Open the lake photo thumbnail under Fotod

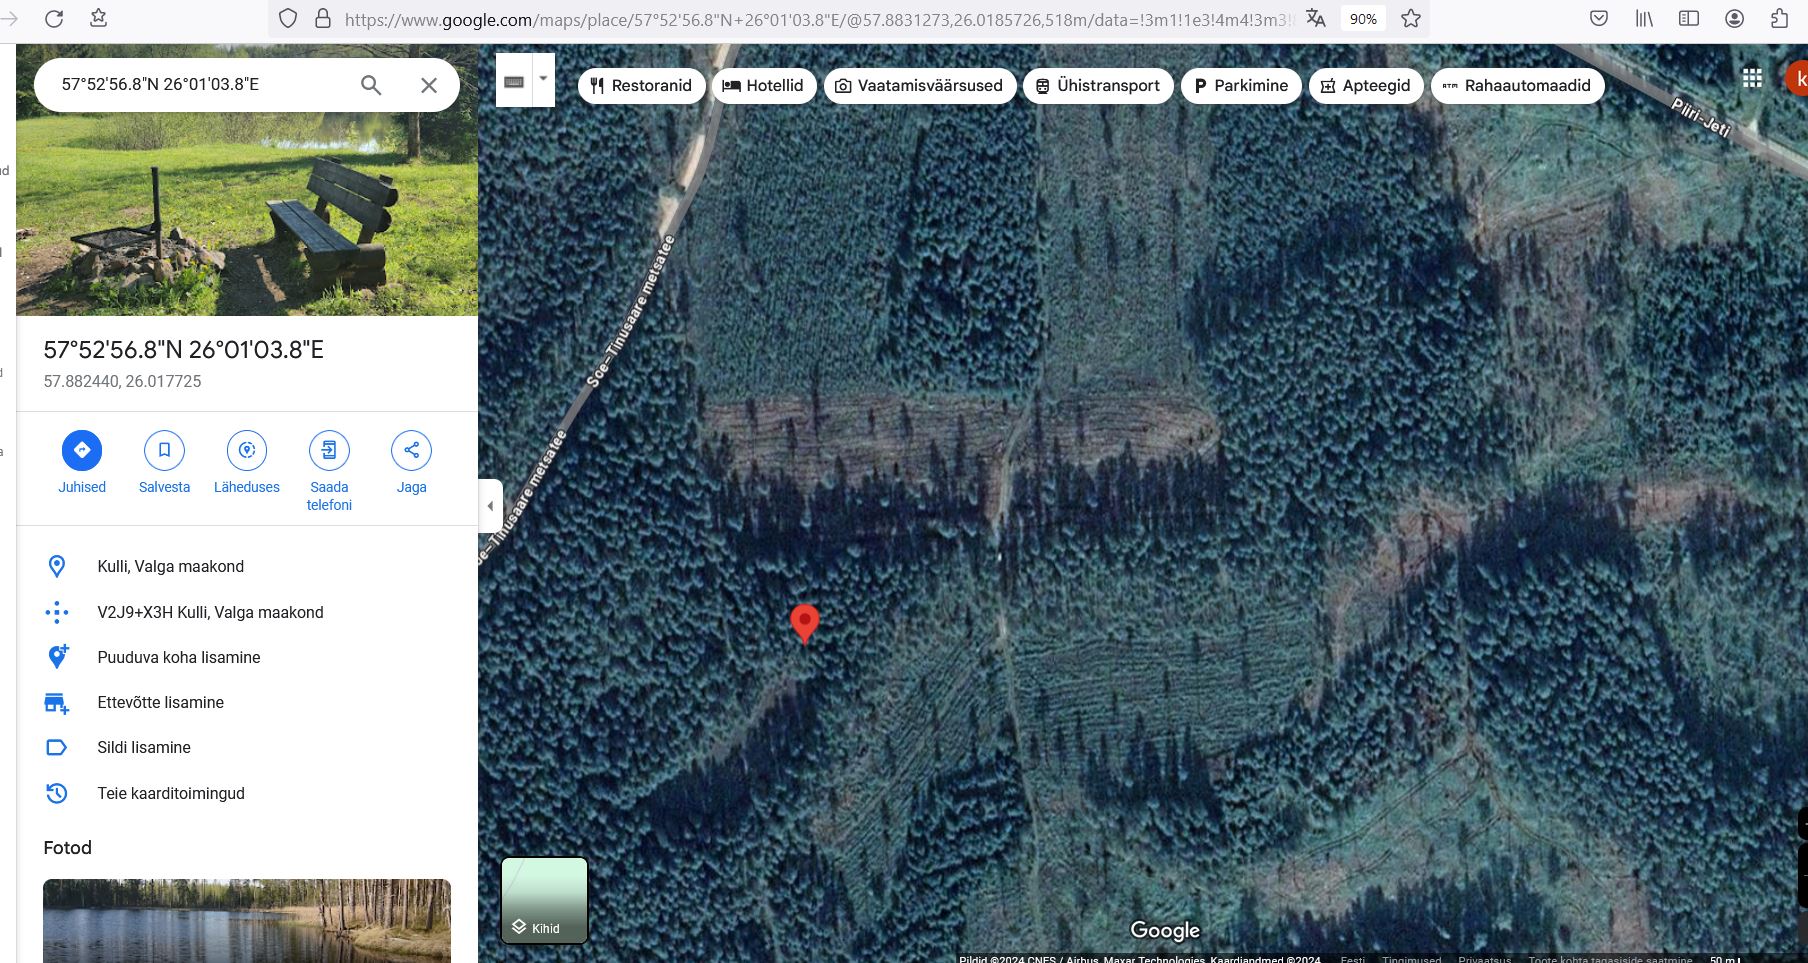(247, 920)
